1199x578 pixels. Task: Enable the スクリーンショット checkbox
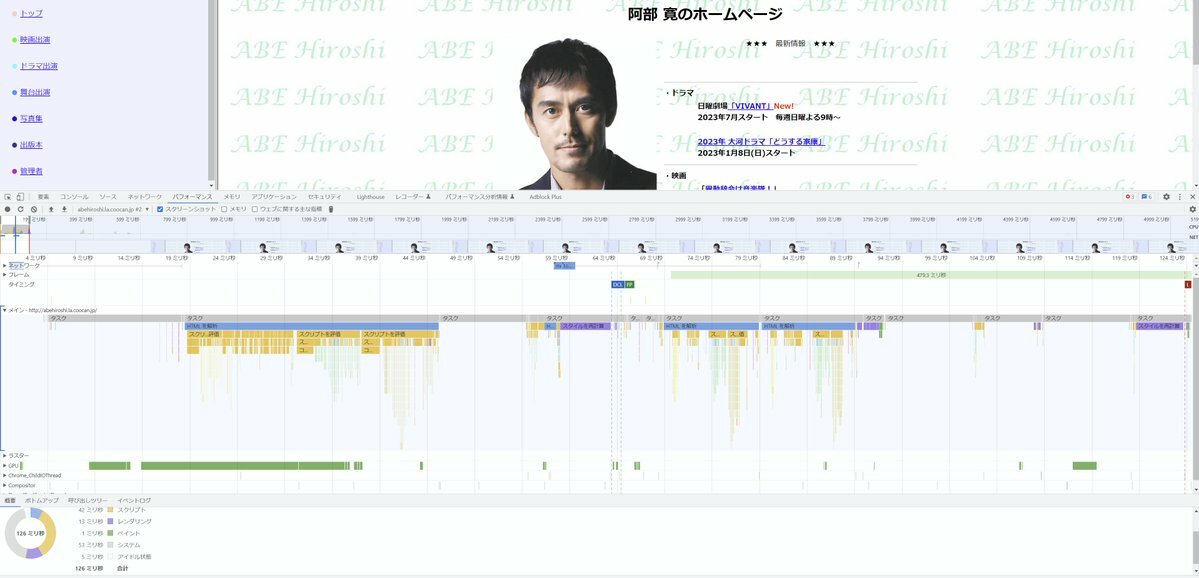click(x=160, y=209)
